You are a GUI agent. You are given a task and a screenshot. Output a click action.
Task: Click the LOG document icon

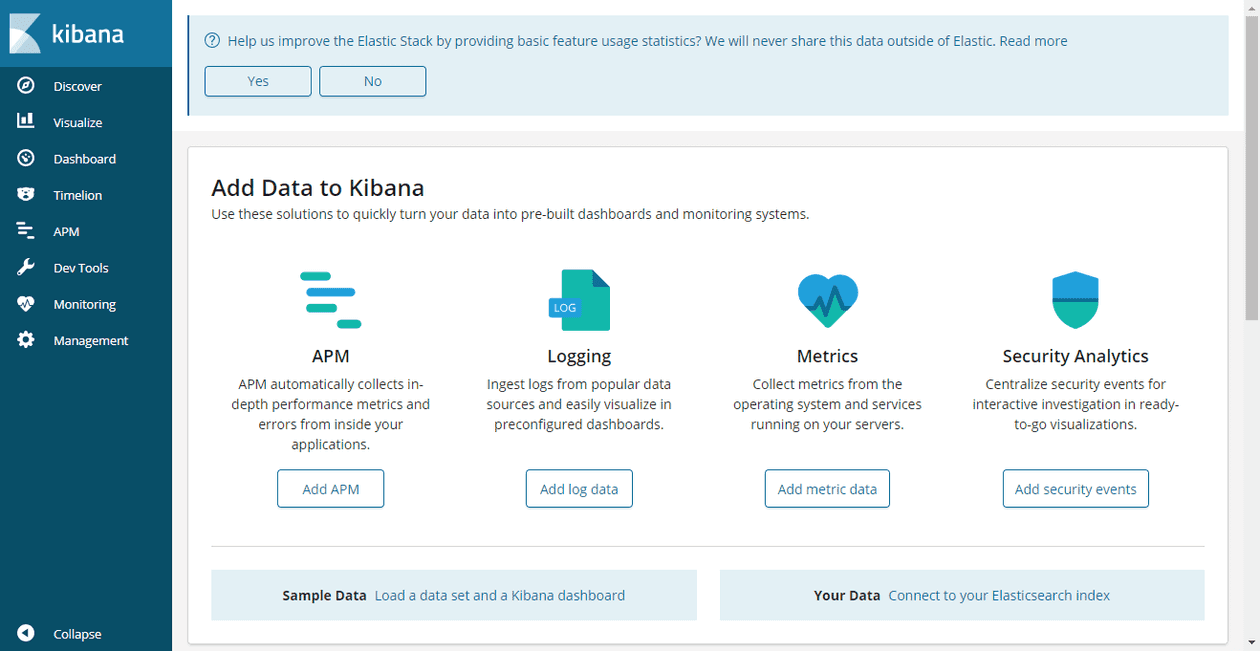pos(579,299)
